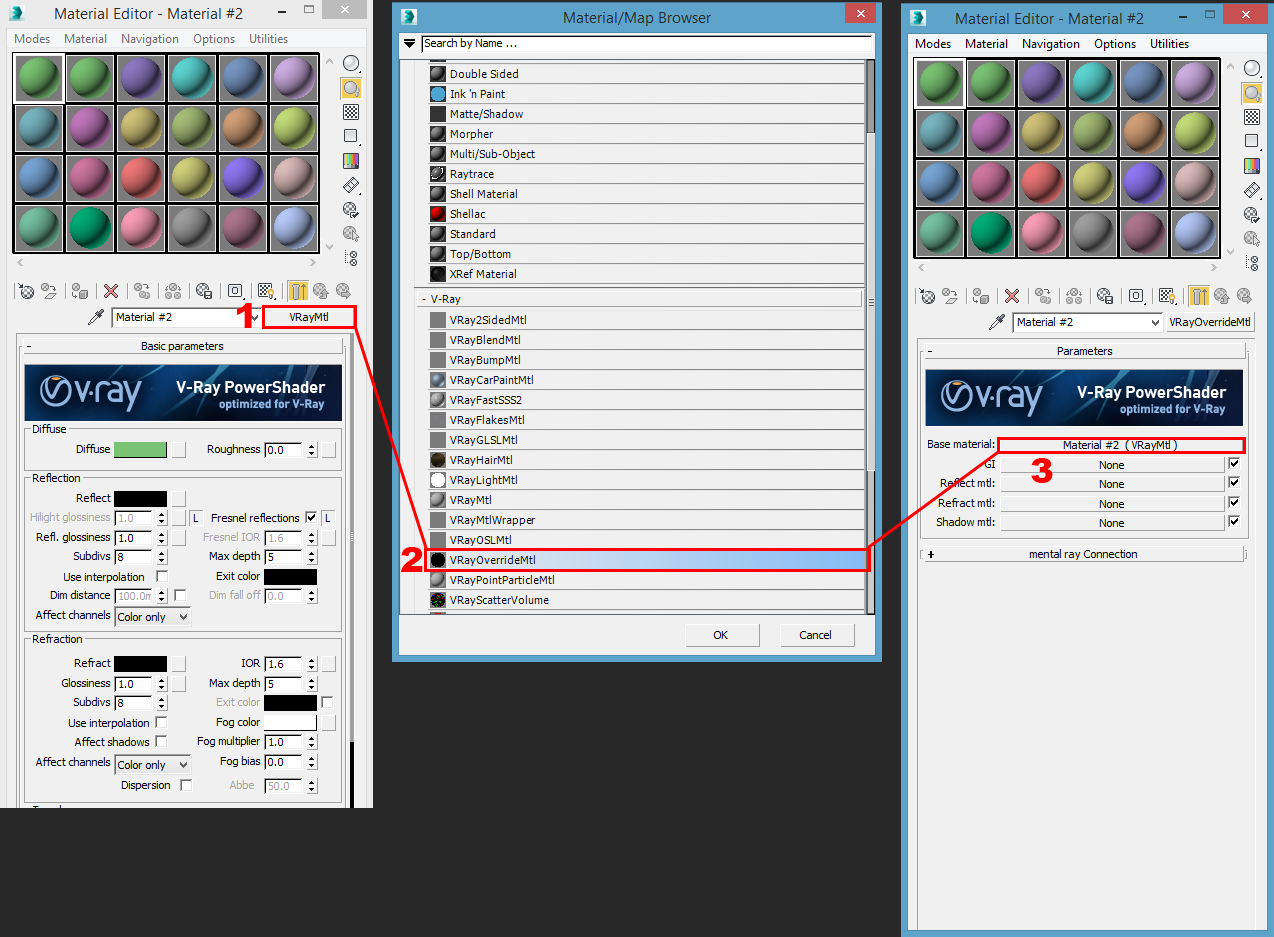The height and width of the screenshot is (937, 1274).
Task: Click Get Material icon in left Material Editor
Action: (x=27, y=291)
